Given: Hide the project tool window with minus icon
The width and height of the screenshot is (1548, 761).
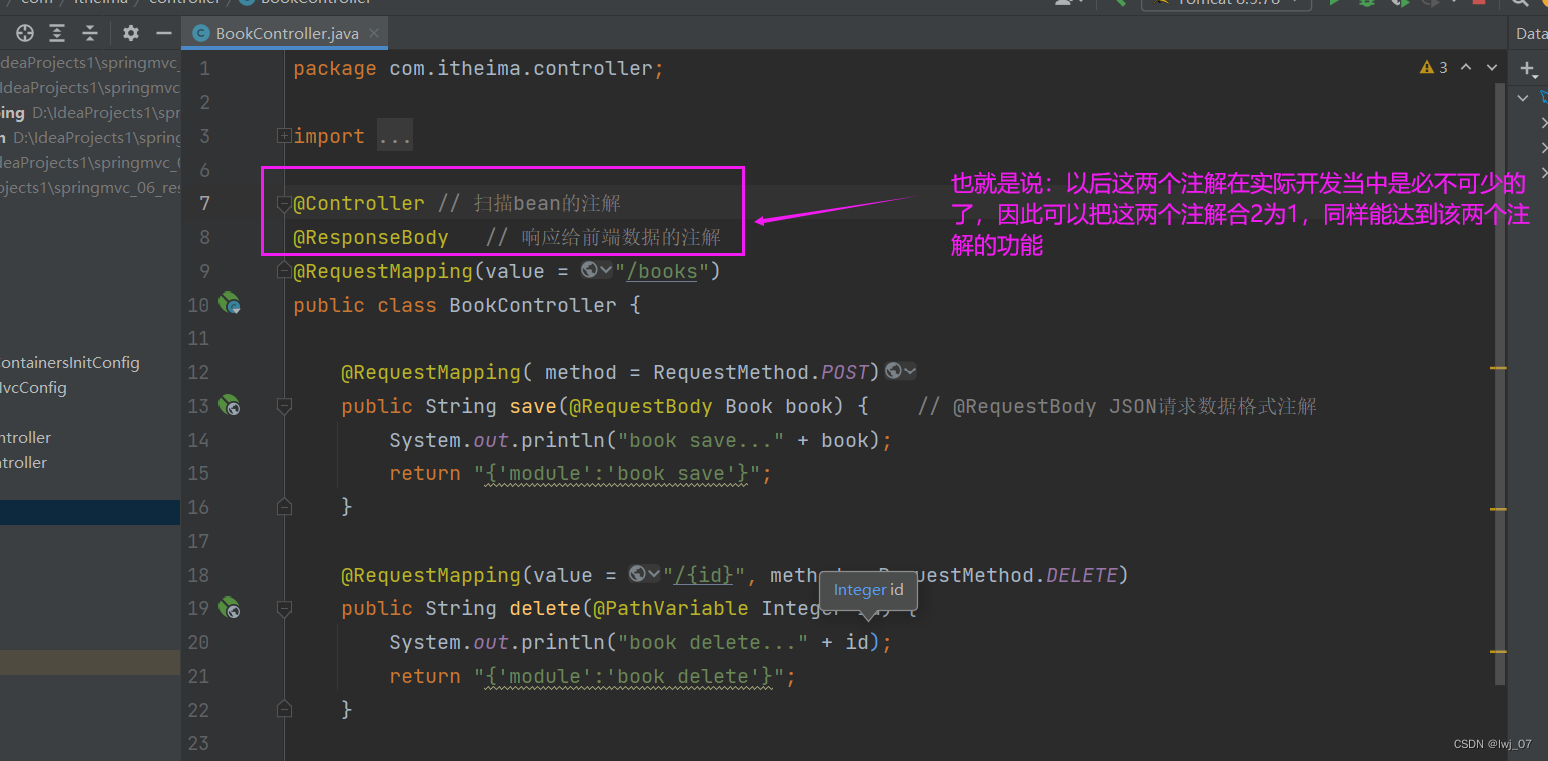Looking at the screenshot, I should (163, 33).
